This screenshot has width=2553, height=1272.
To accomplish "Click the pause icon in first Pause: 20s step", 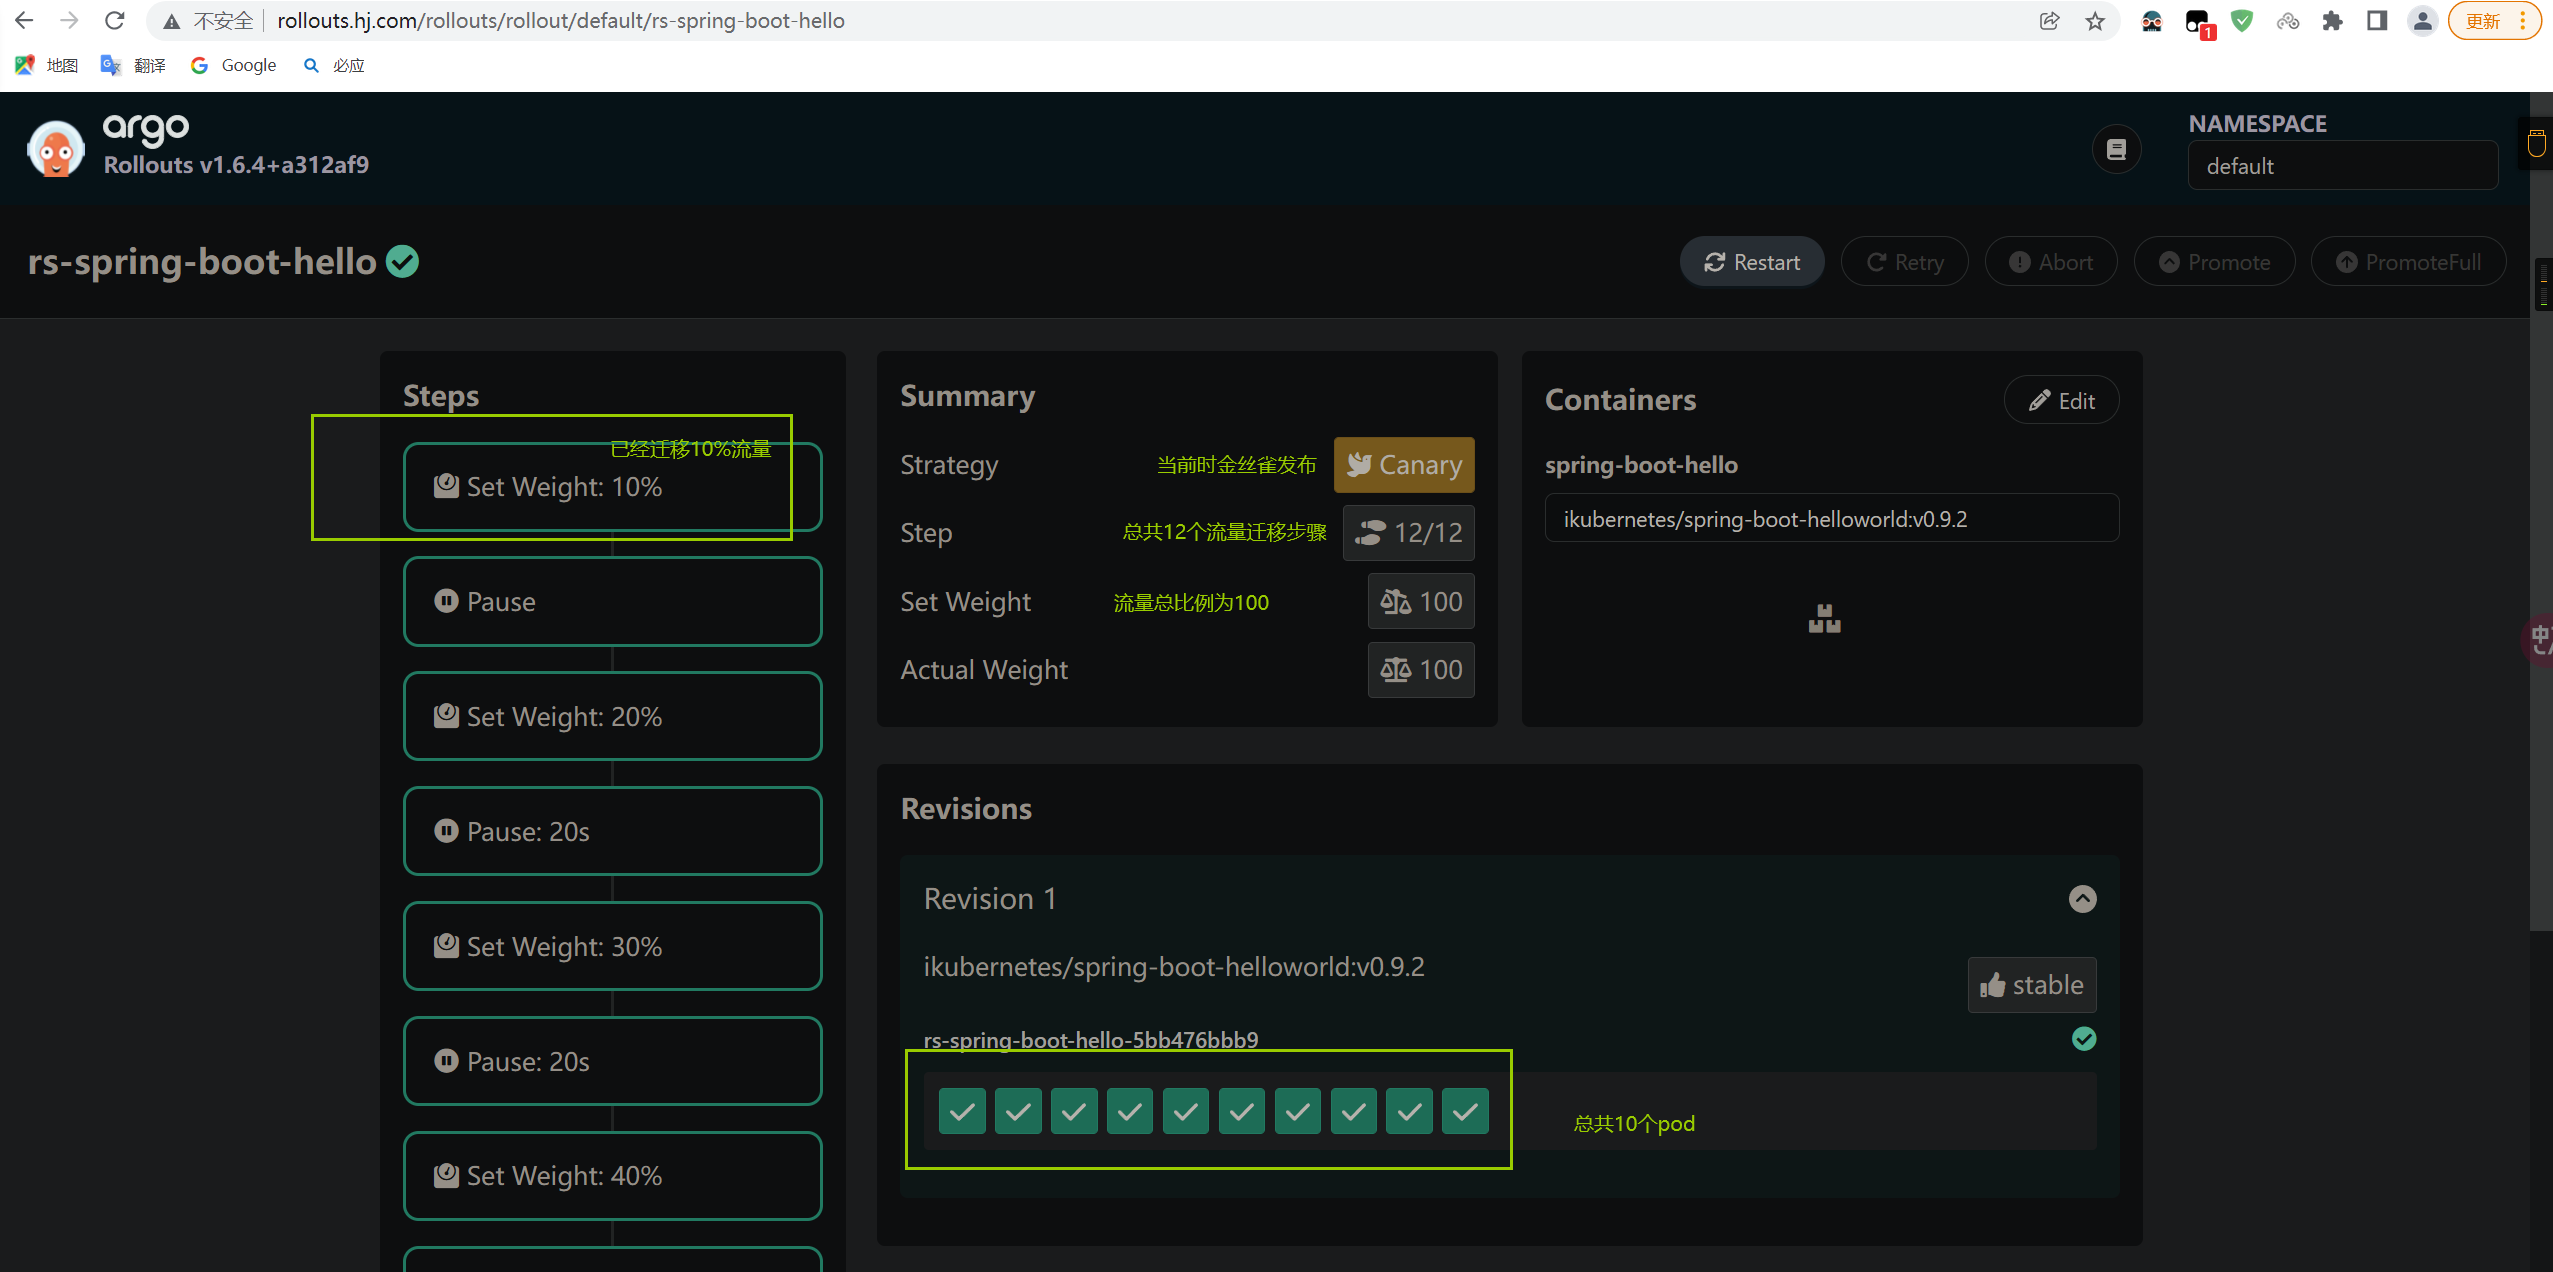I will [x=446, y=831].
